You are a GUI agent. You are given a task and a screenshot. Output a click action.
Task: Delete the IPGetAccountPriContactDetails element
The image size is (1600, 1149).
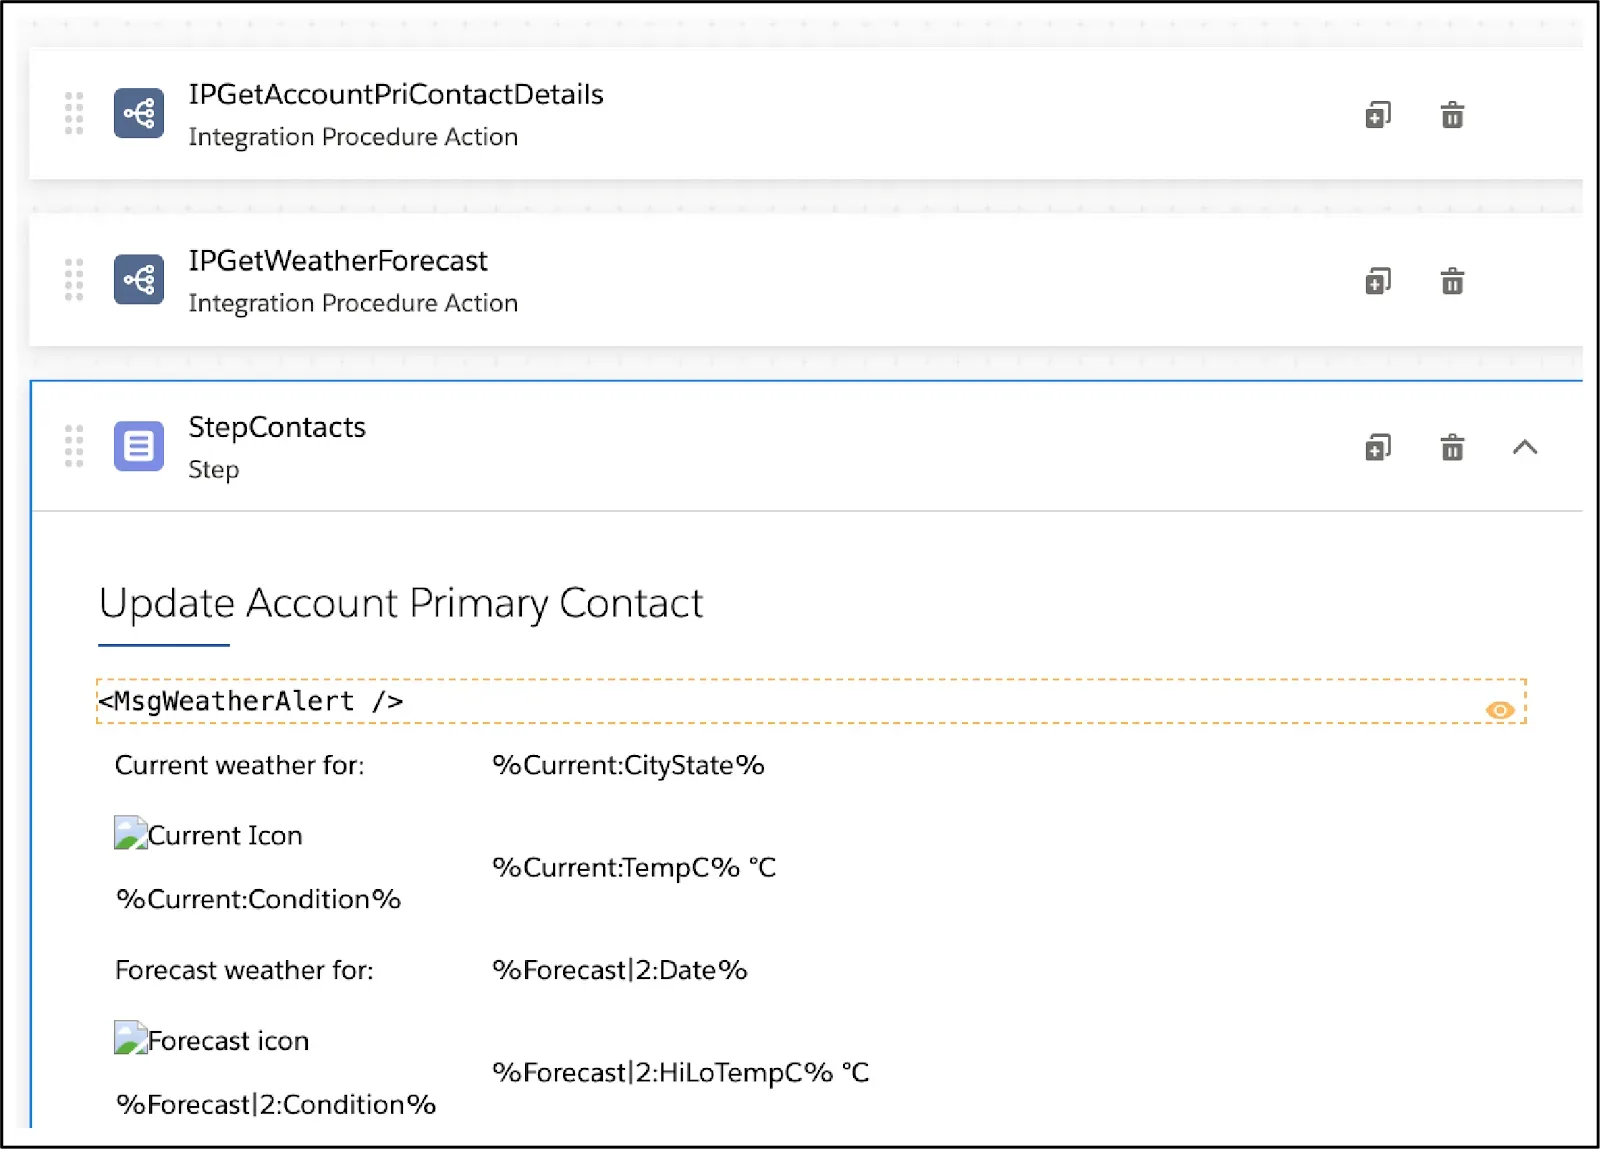1452,115
